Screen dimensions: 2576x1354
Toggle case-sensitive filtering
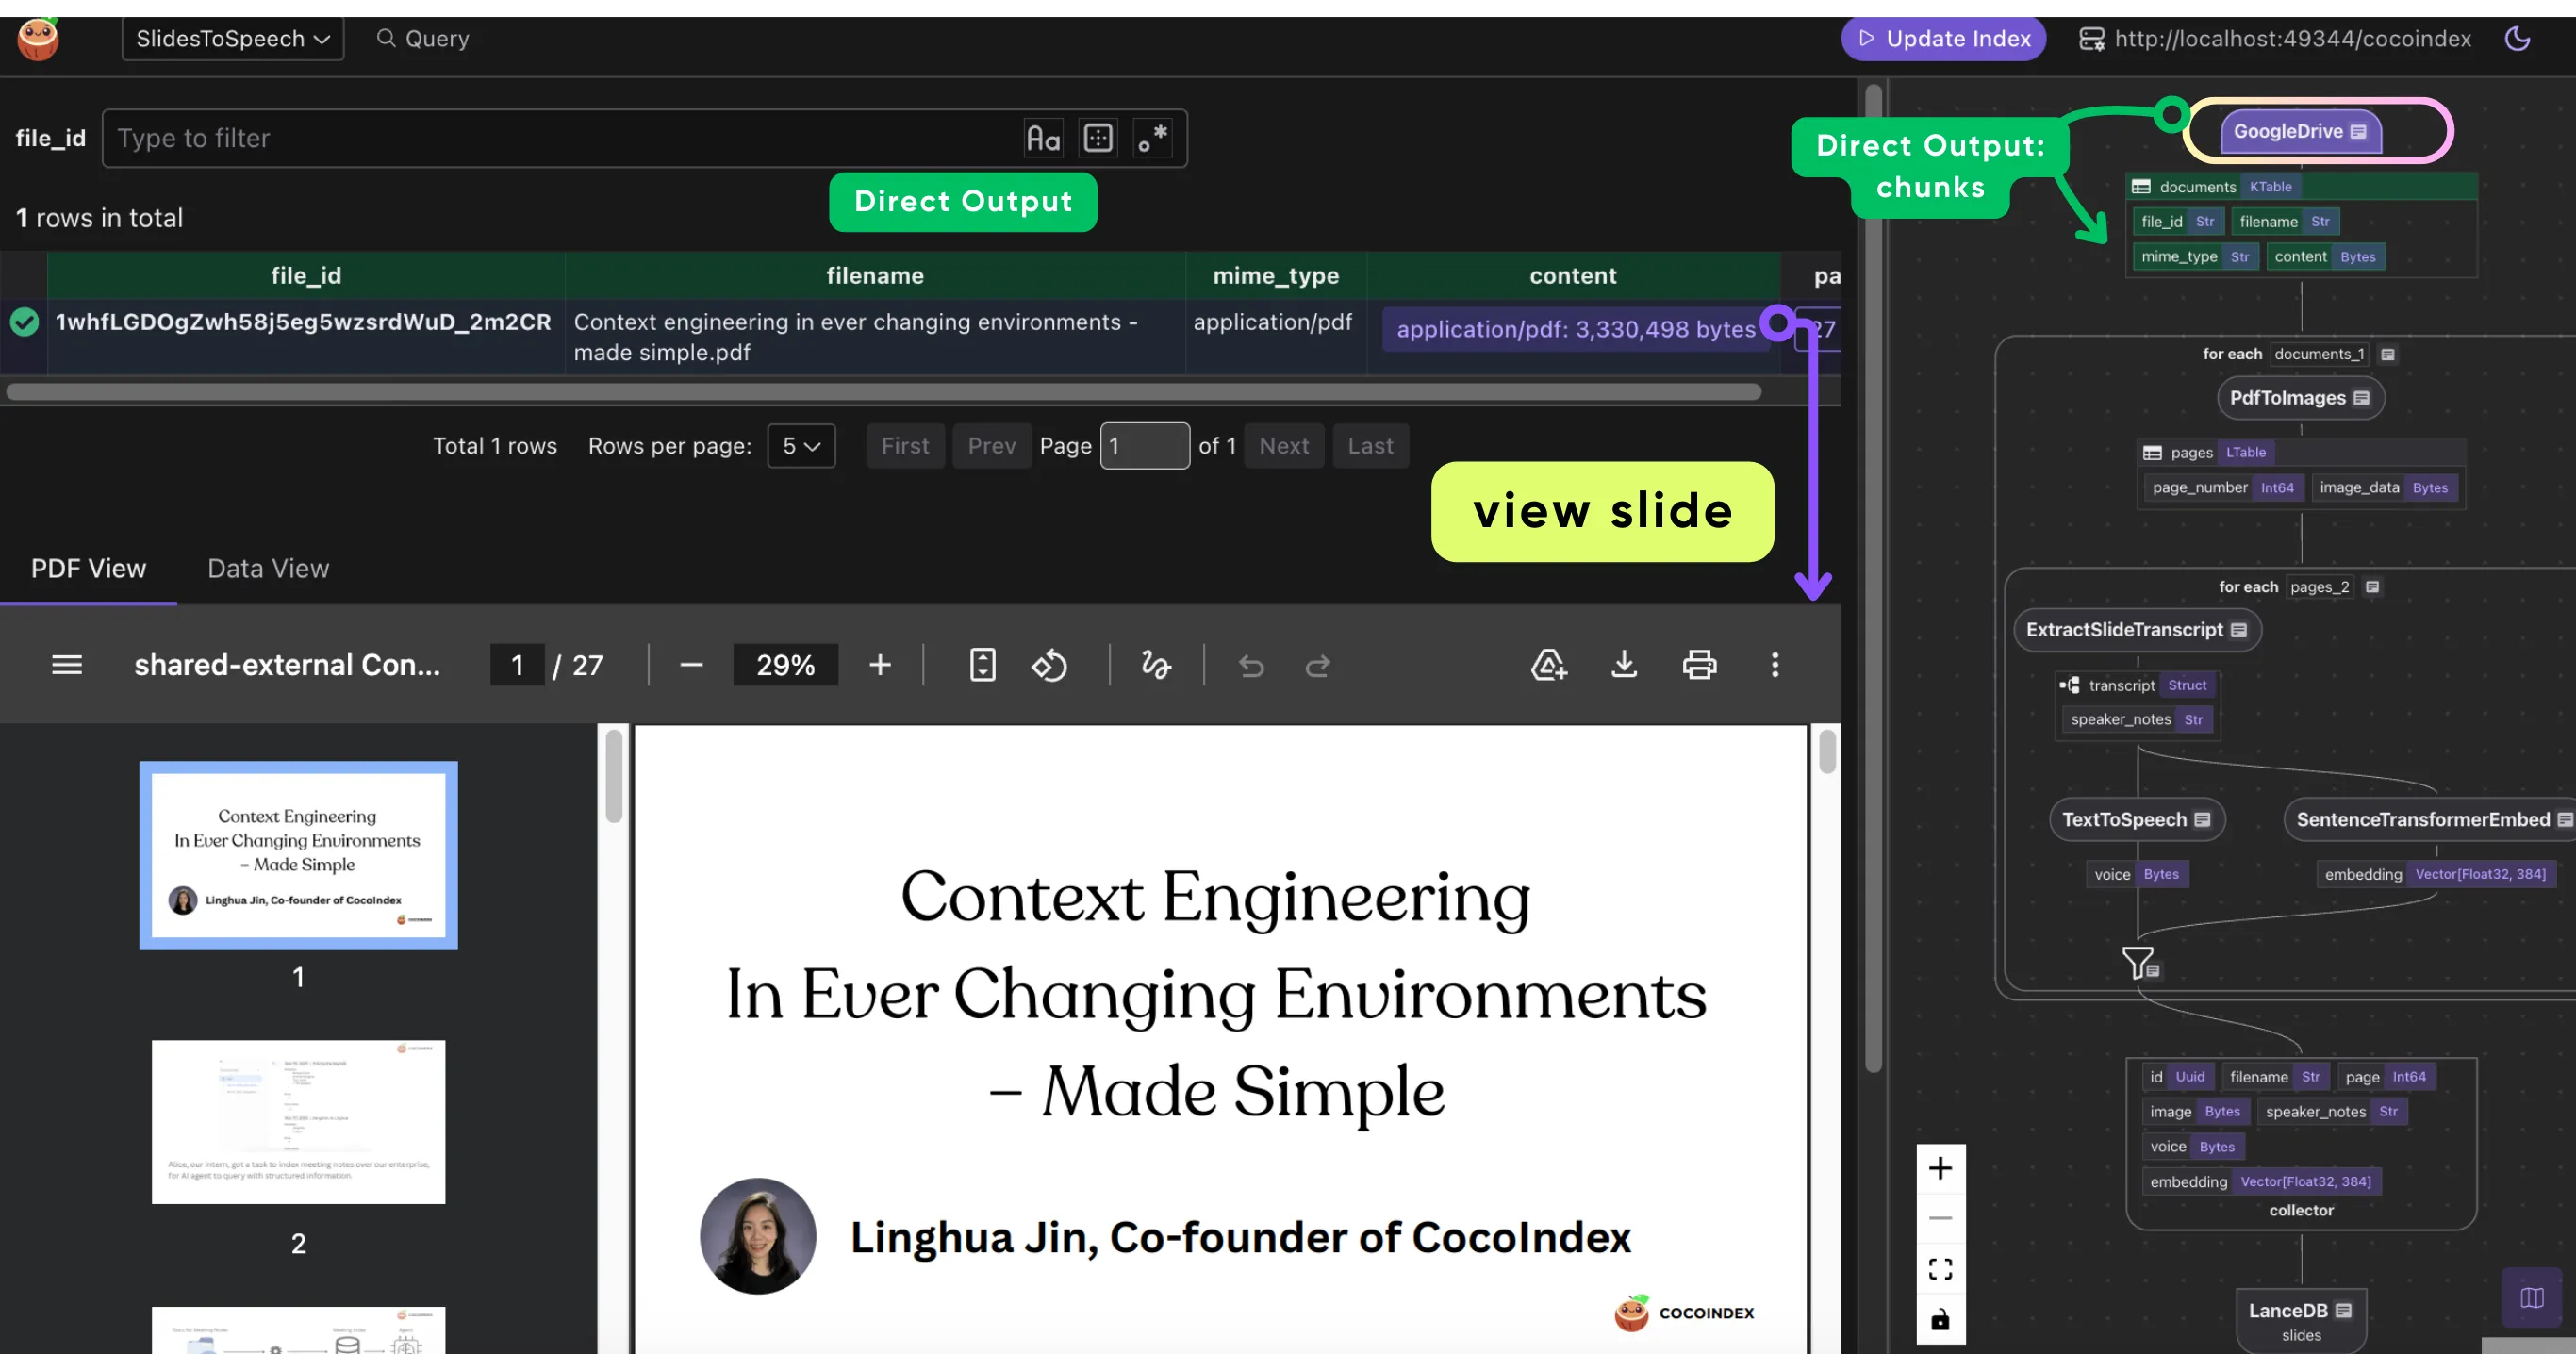[x=1042, y=137]
